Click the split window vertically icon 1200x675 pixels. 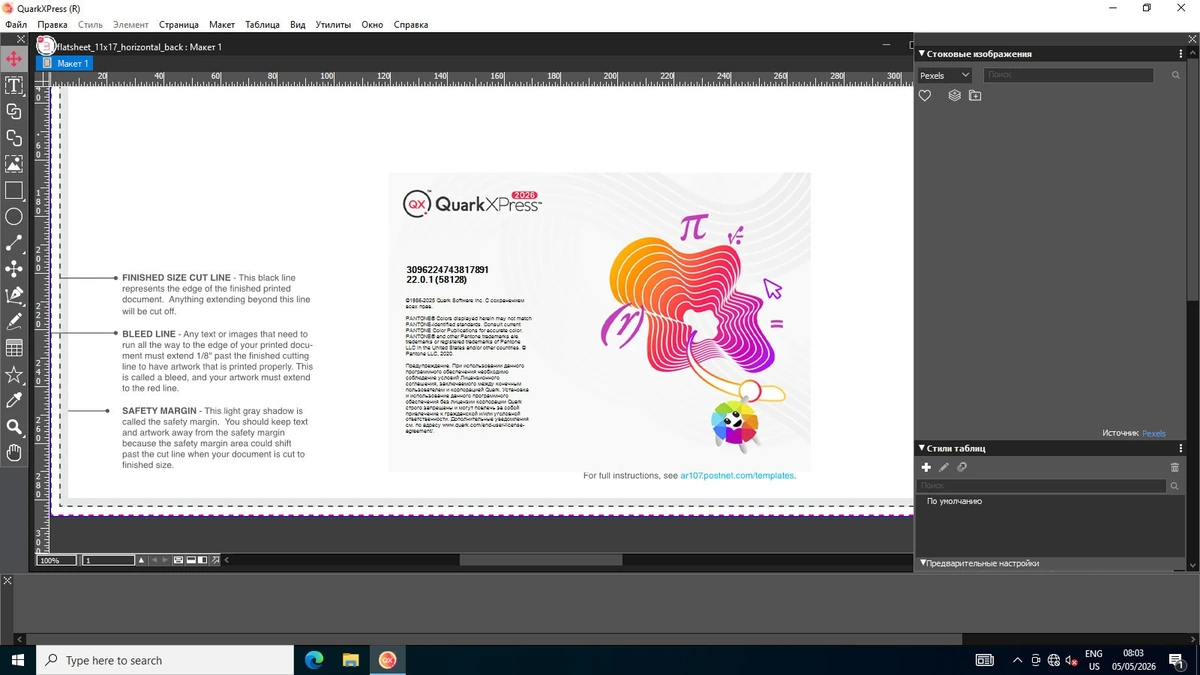(x=202, y=560)
